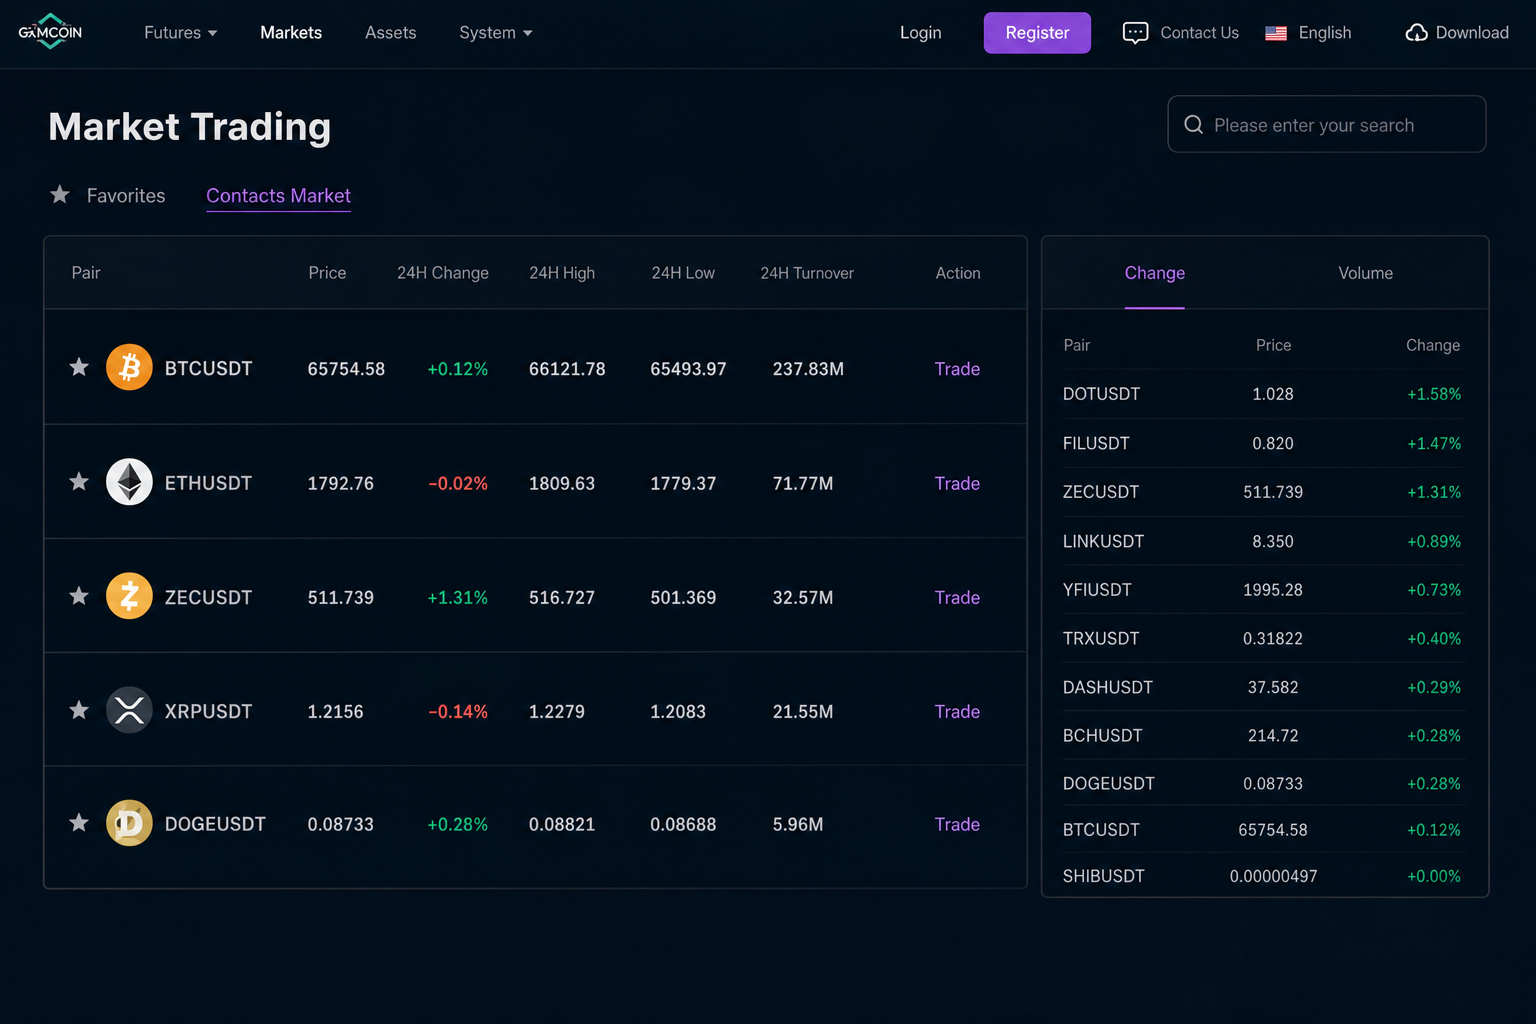
Task: Click Trade for ZECUSDT
Action: [x=957, y=597]
